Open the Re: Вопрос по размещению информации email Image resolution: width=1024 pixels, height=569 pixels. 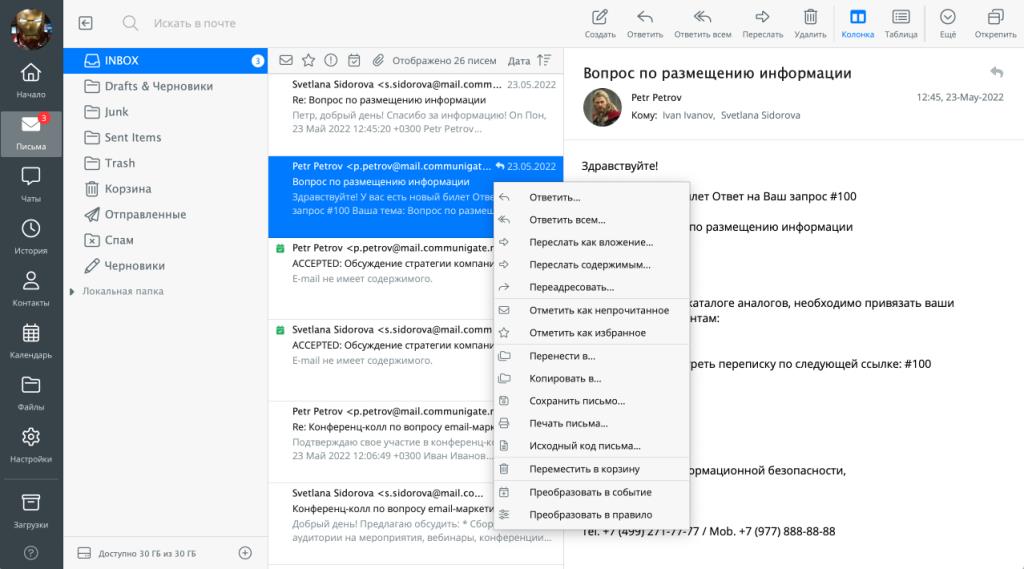(416, 114)
